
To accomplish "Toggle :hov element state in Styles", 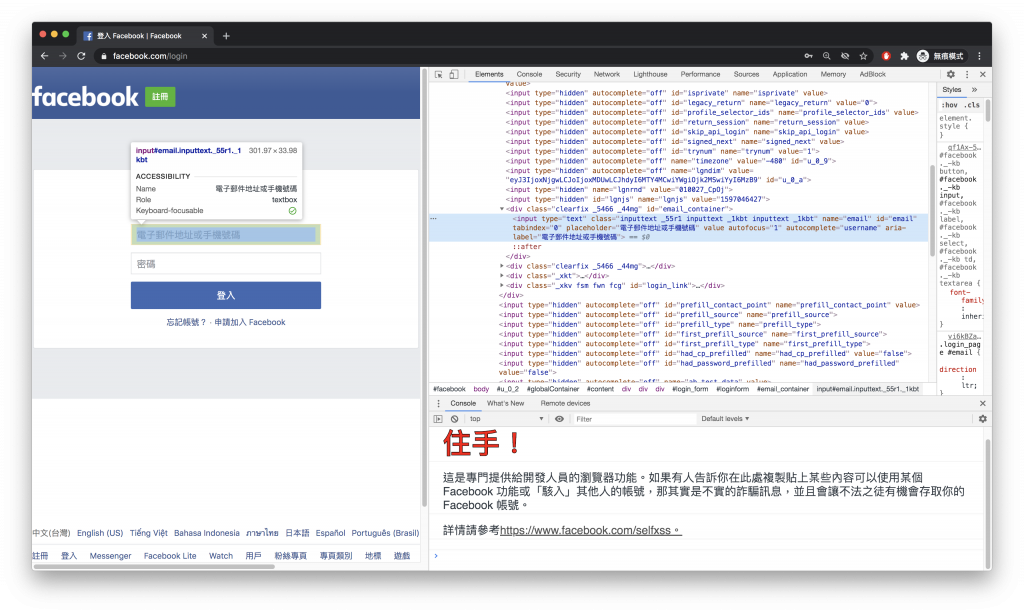I will (x=950, y=105).
